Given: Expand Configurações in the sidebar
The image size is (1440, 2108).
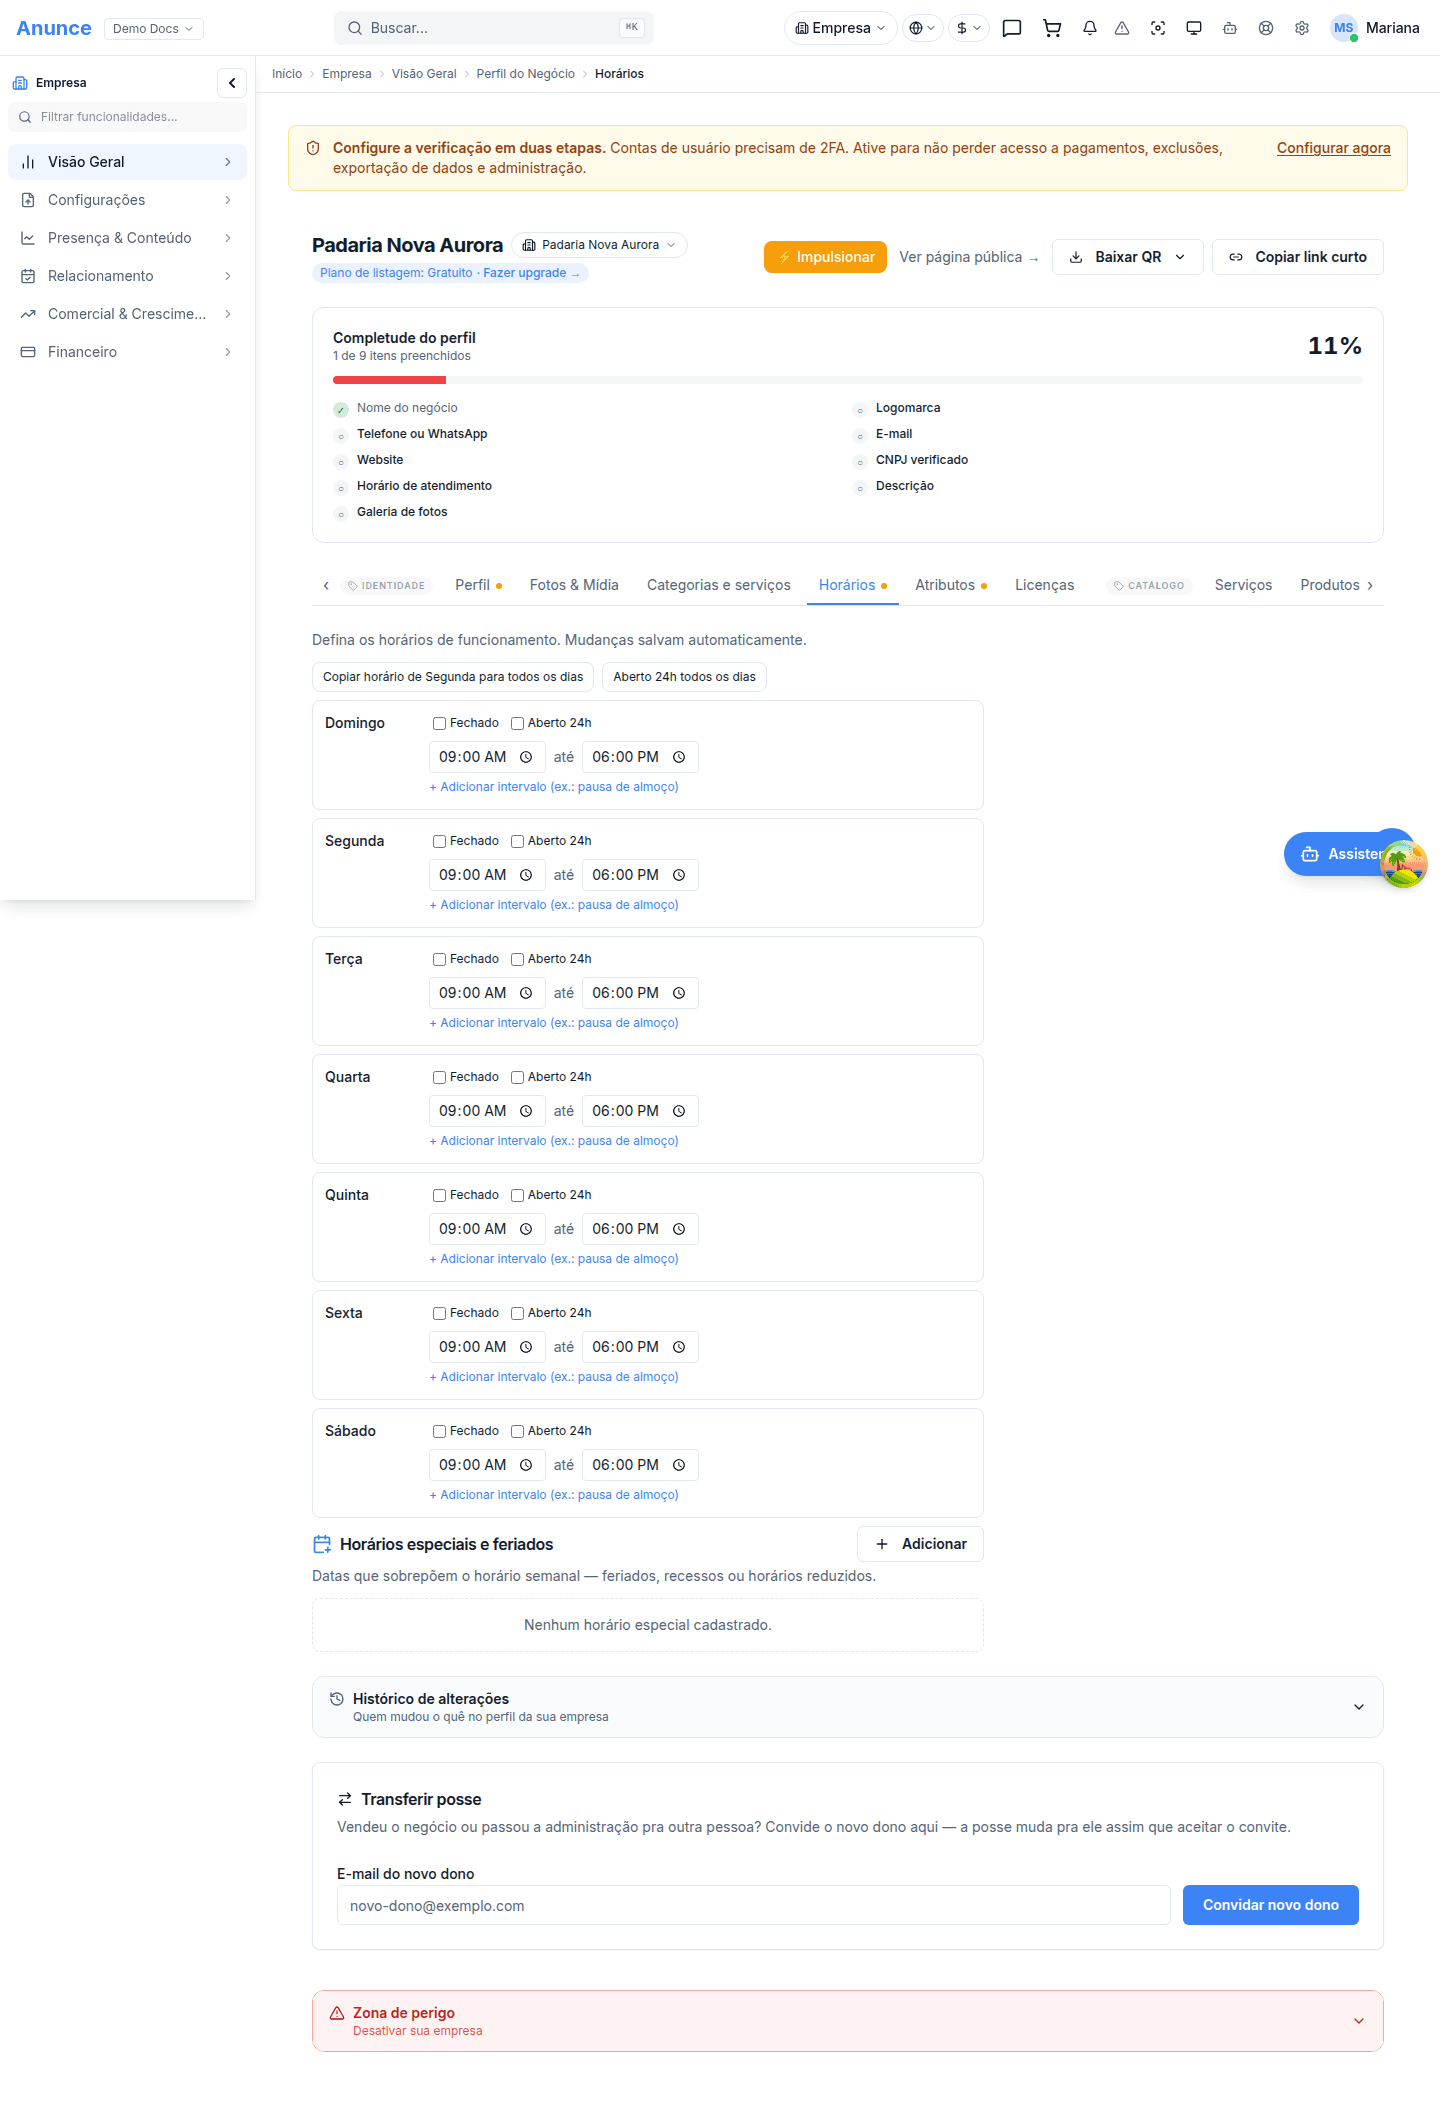Looking at the screenshot, I should point(127,200).
